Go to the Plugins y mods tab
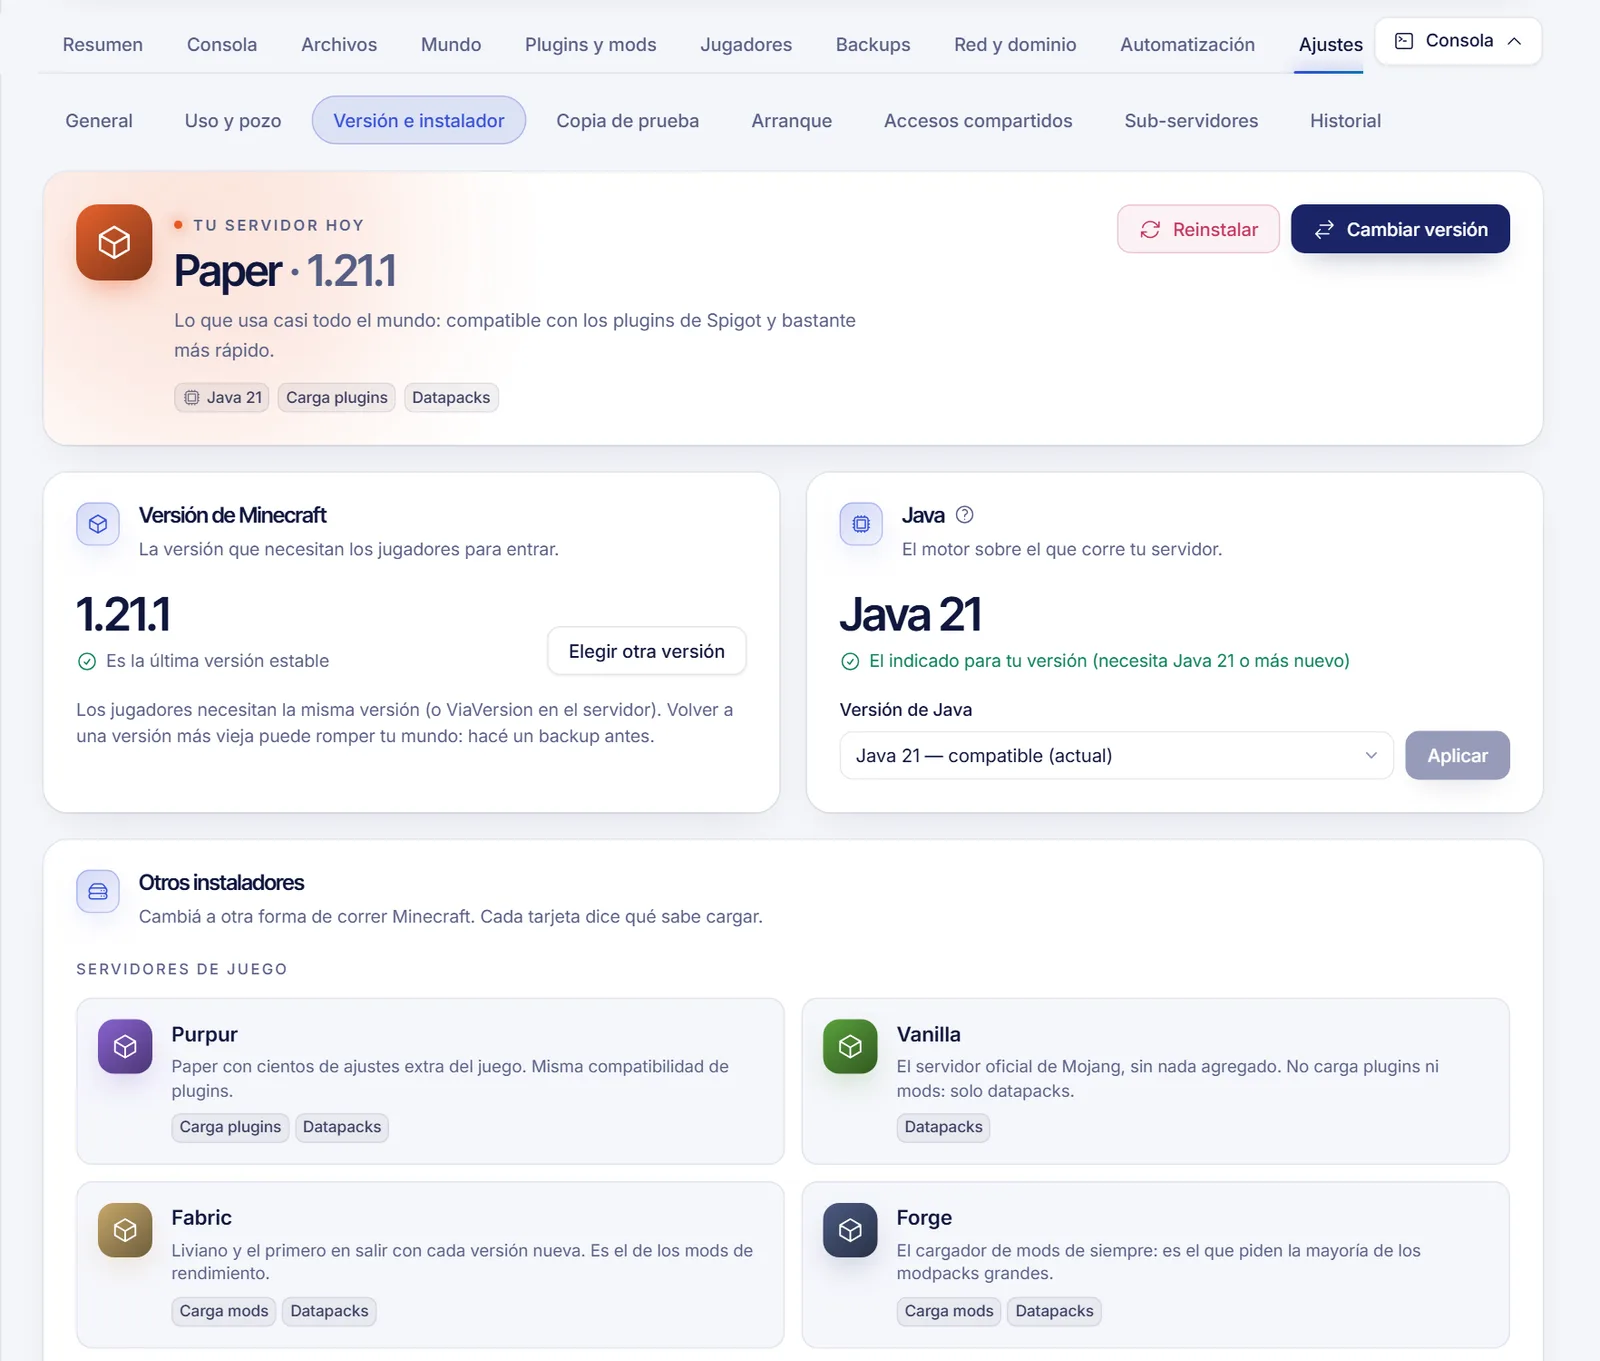Viewport: 1600px width, 1361px height. 591,44
